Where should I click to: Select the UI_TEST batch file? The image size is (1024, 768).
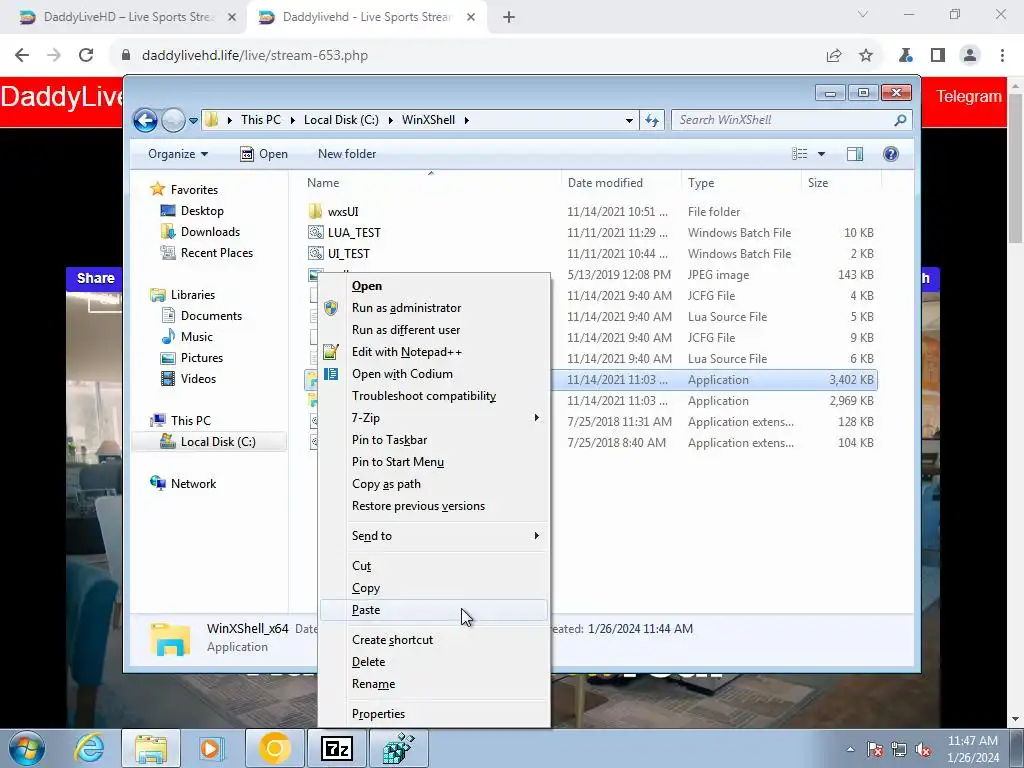point(349,254)
